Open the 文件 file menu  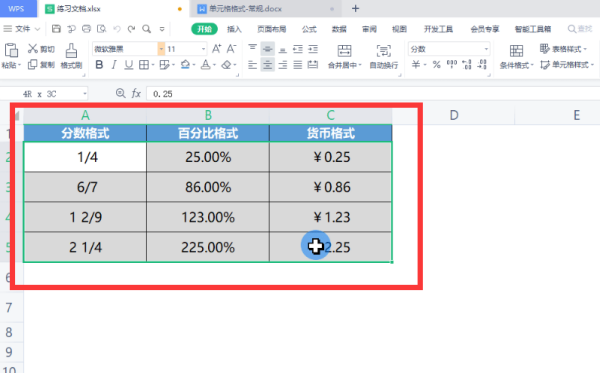[21, 29]
